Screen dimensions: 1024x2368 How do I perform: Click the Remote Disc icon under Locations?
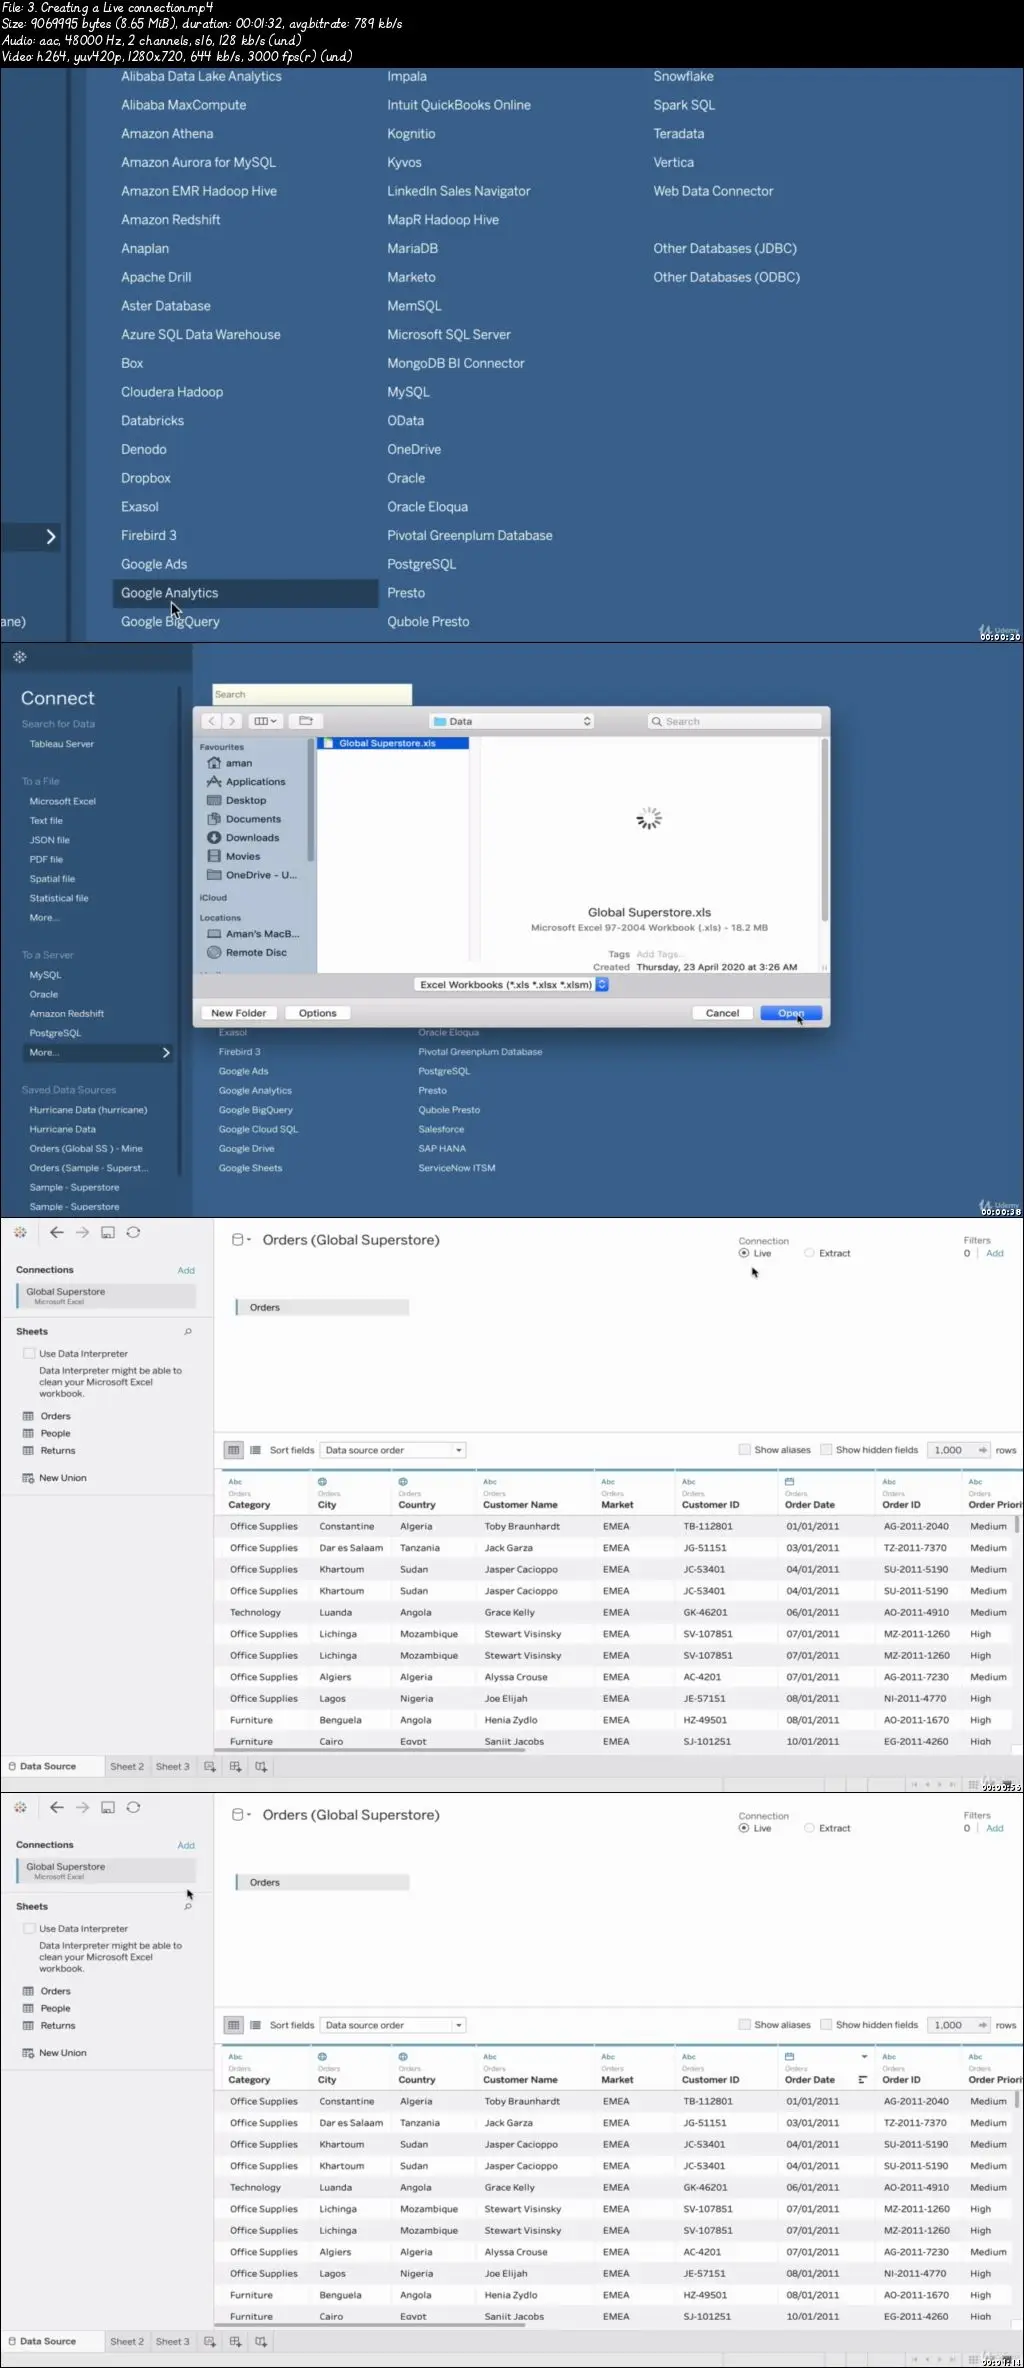pos(214,953)
